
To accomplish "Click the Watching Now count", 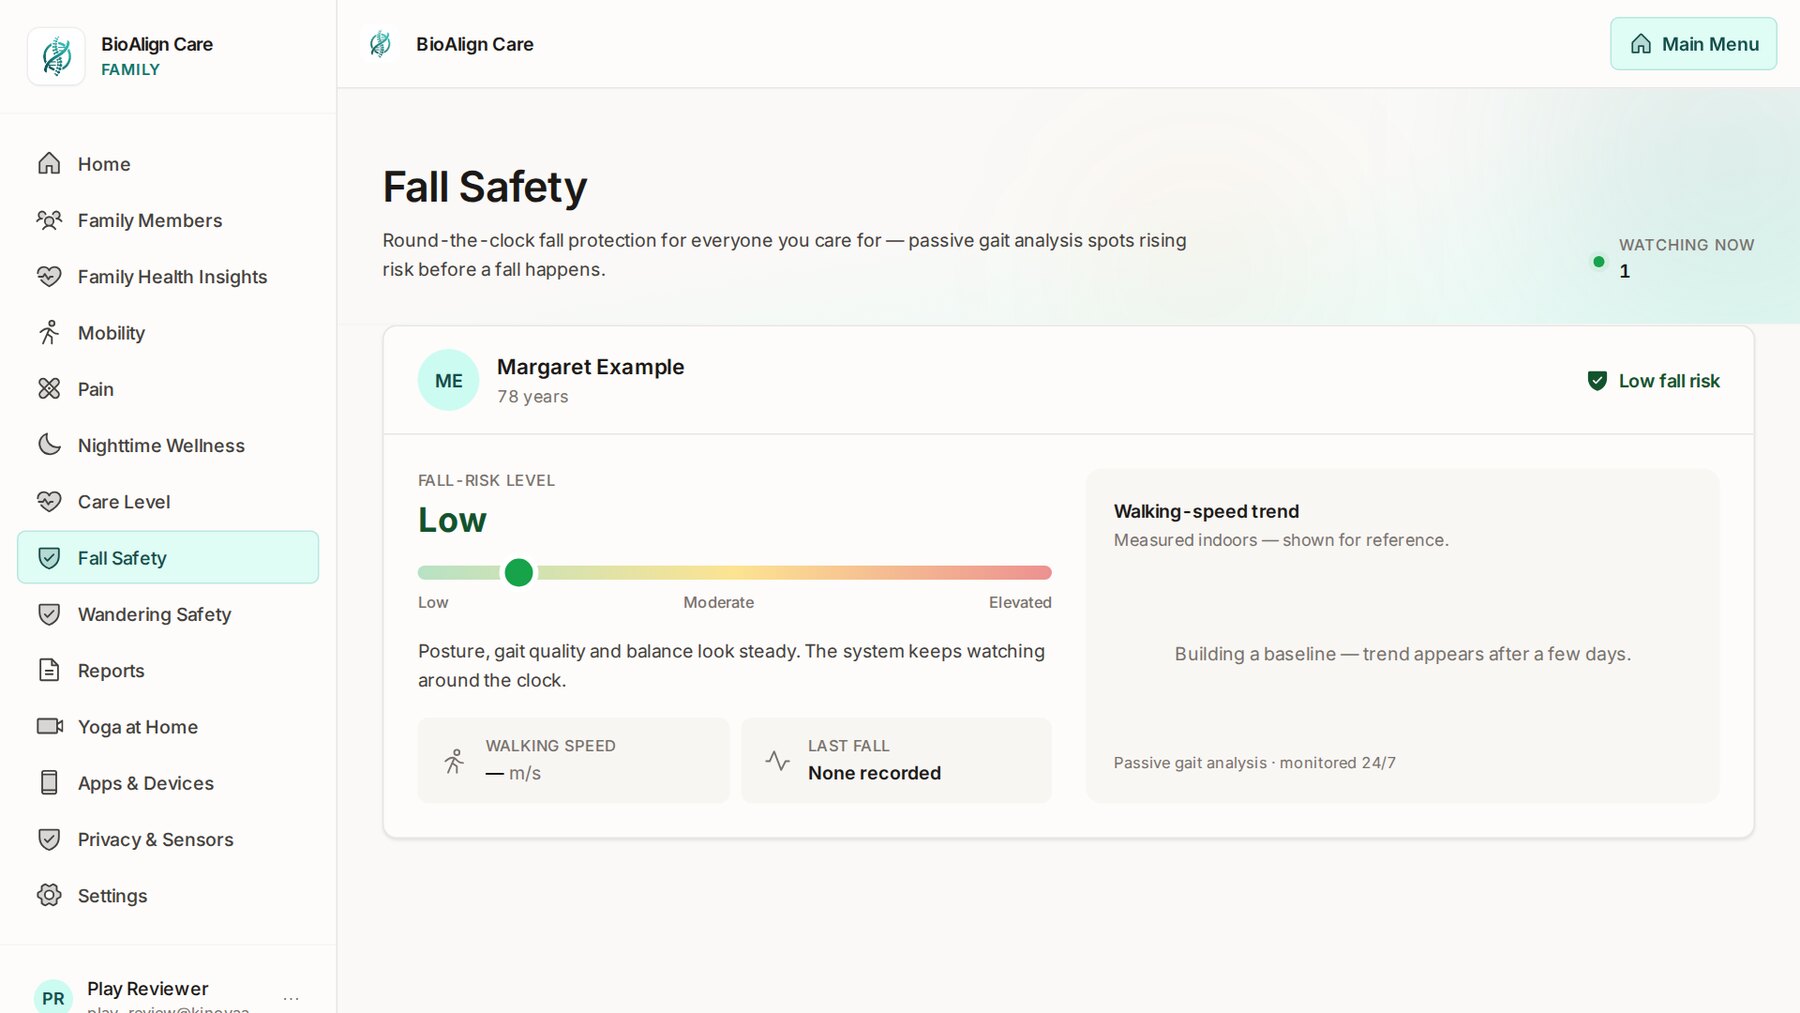I will (x=1624, y=271).
